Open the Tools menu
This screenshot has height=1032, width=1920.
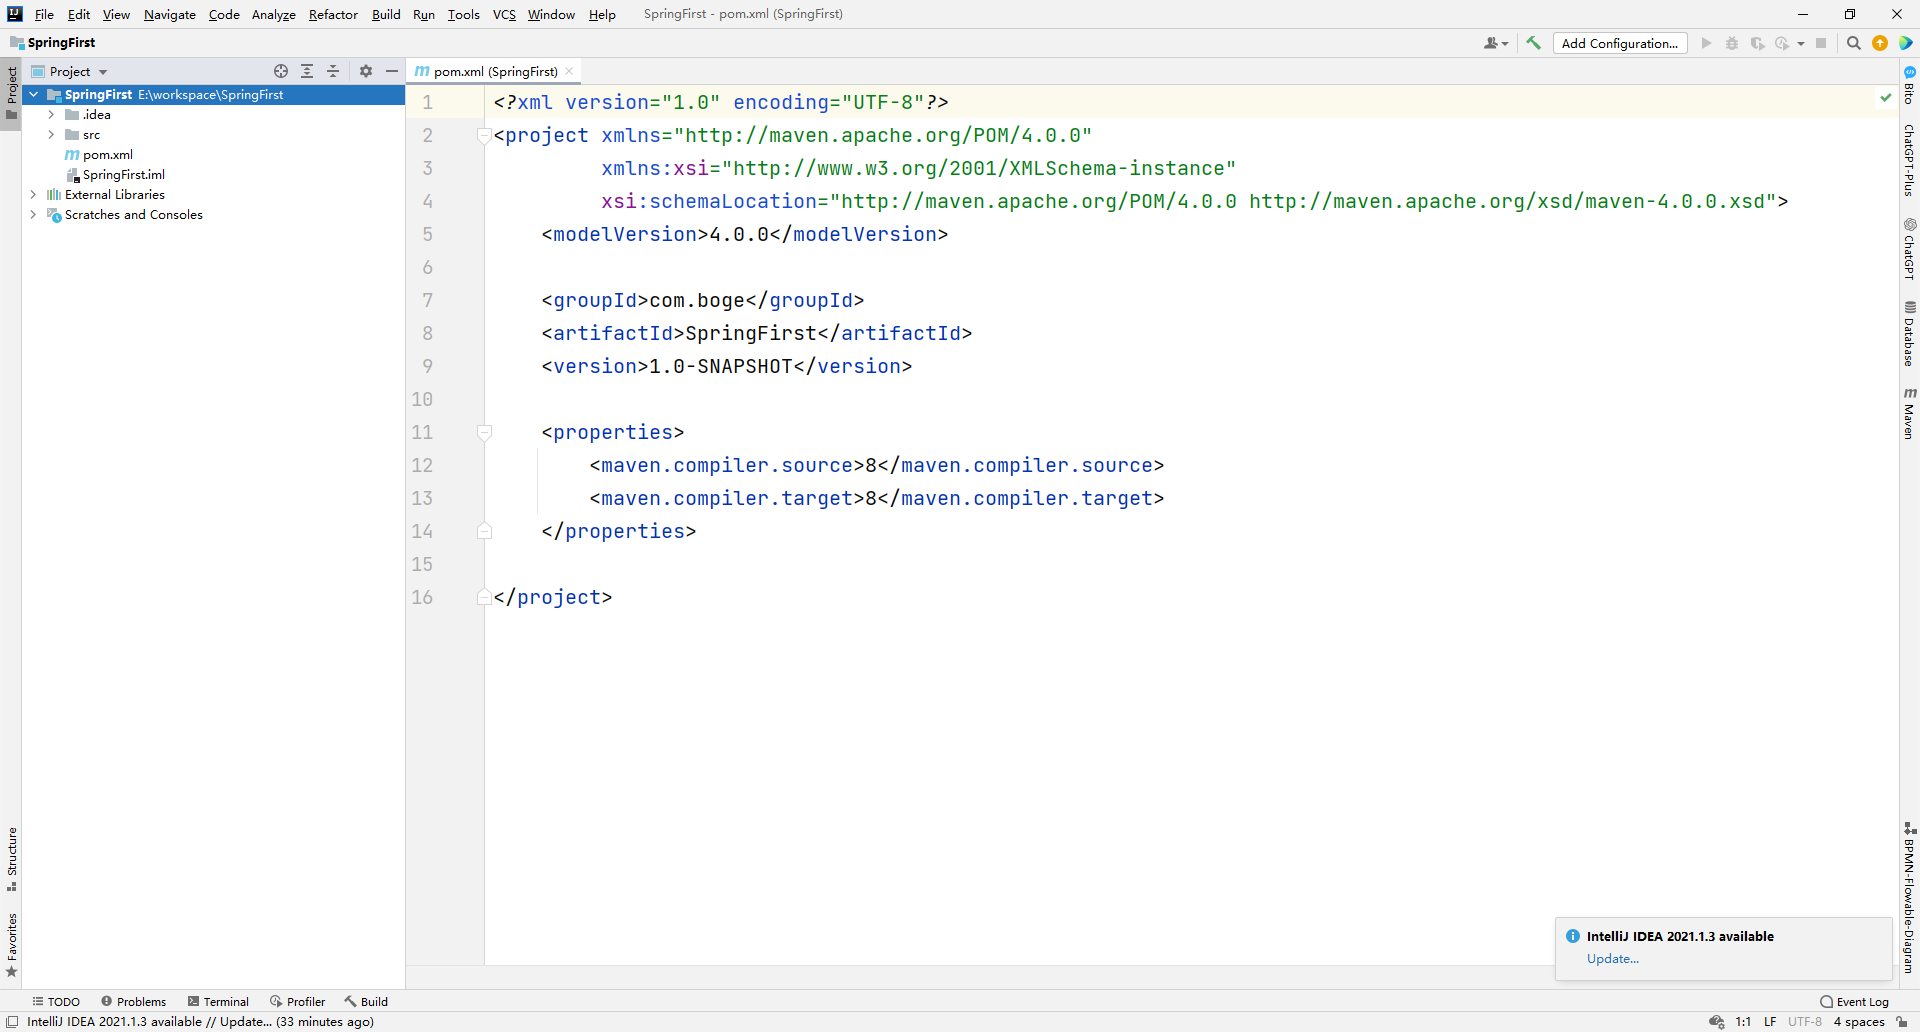463,14
